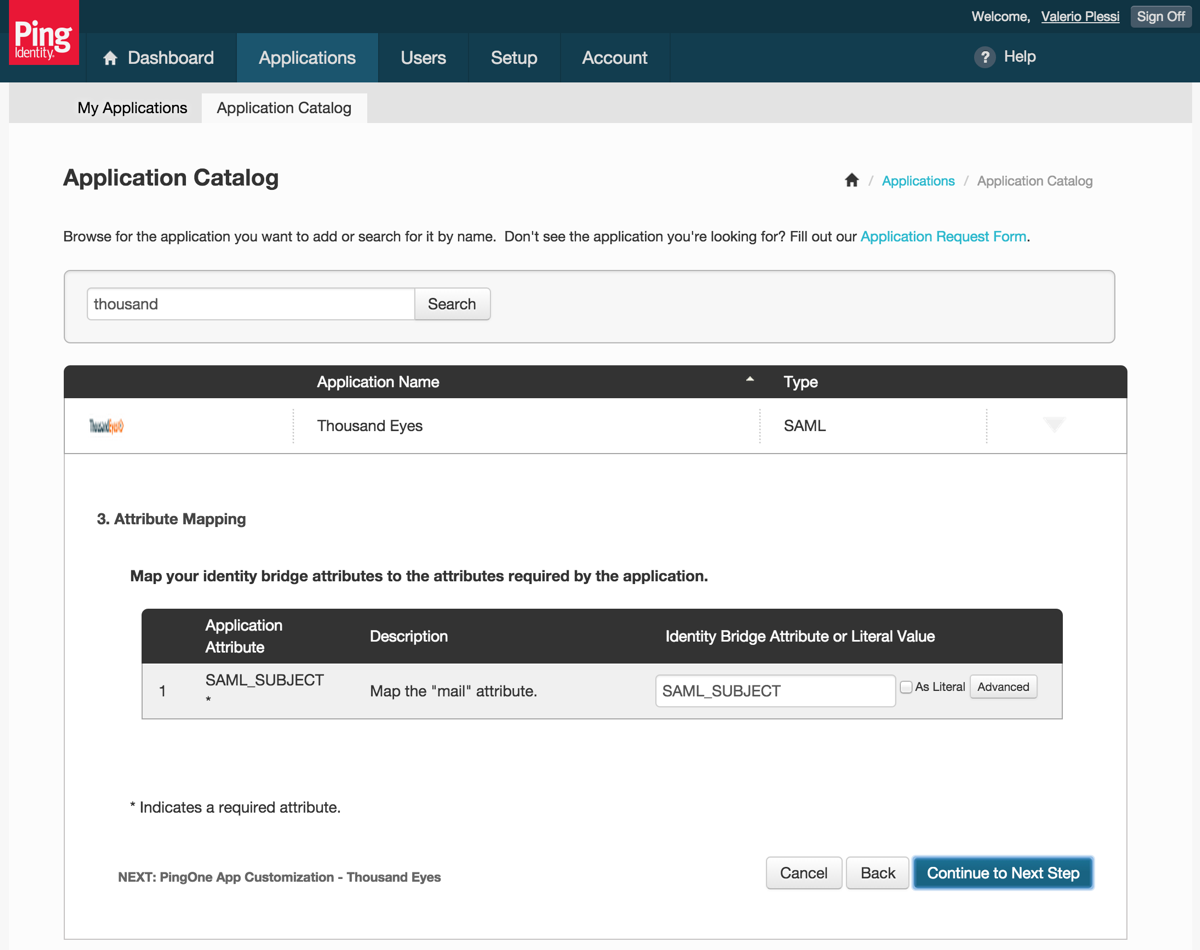Screen dimensions: 1200x950
Task: Click the Sign Off button
Action: tap(1161, 17)
